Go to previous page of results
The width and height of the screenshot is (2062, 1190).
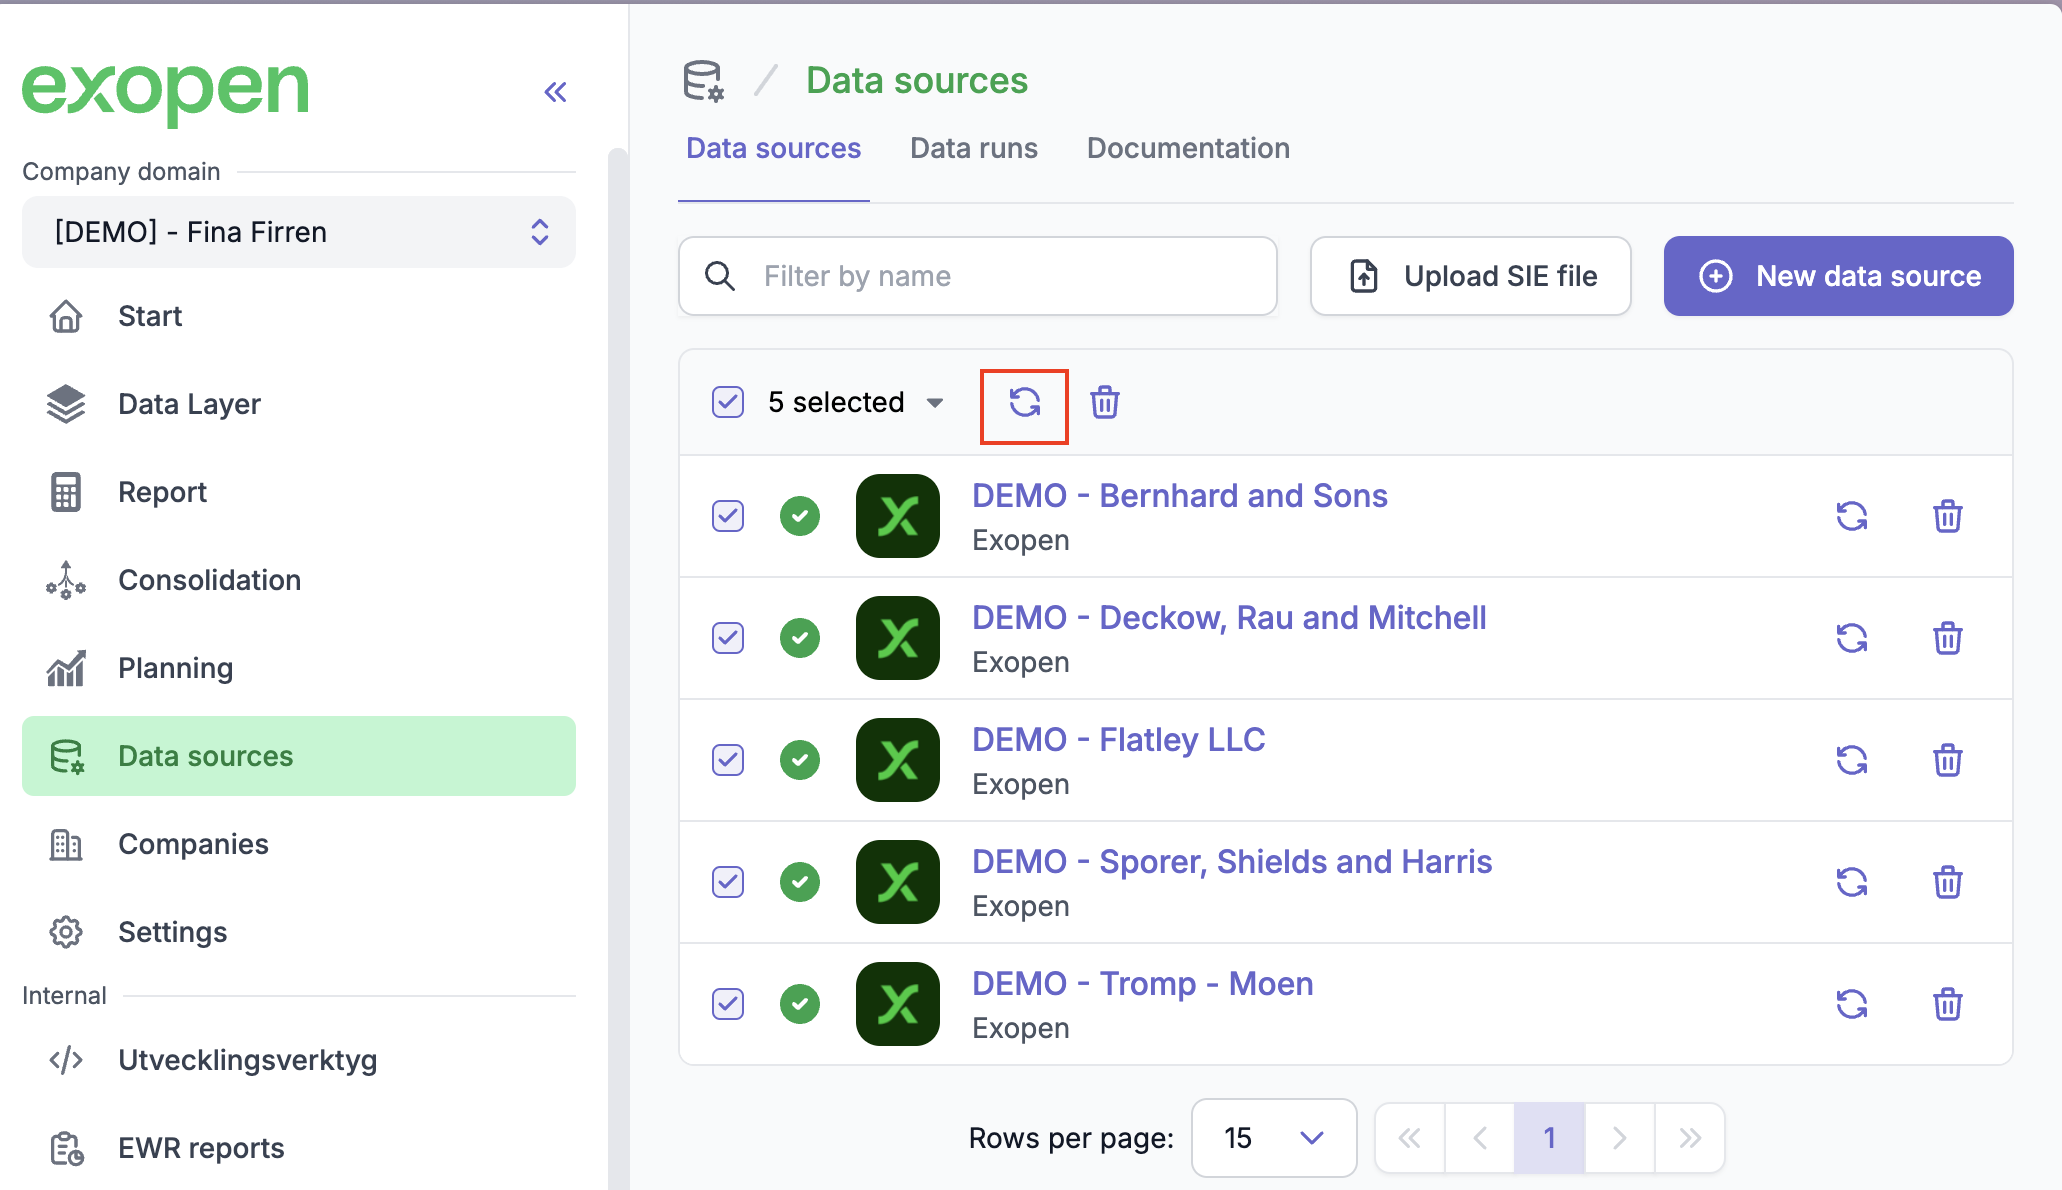tap(1480, 1138)
